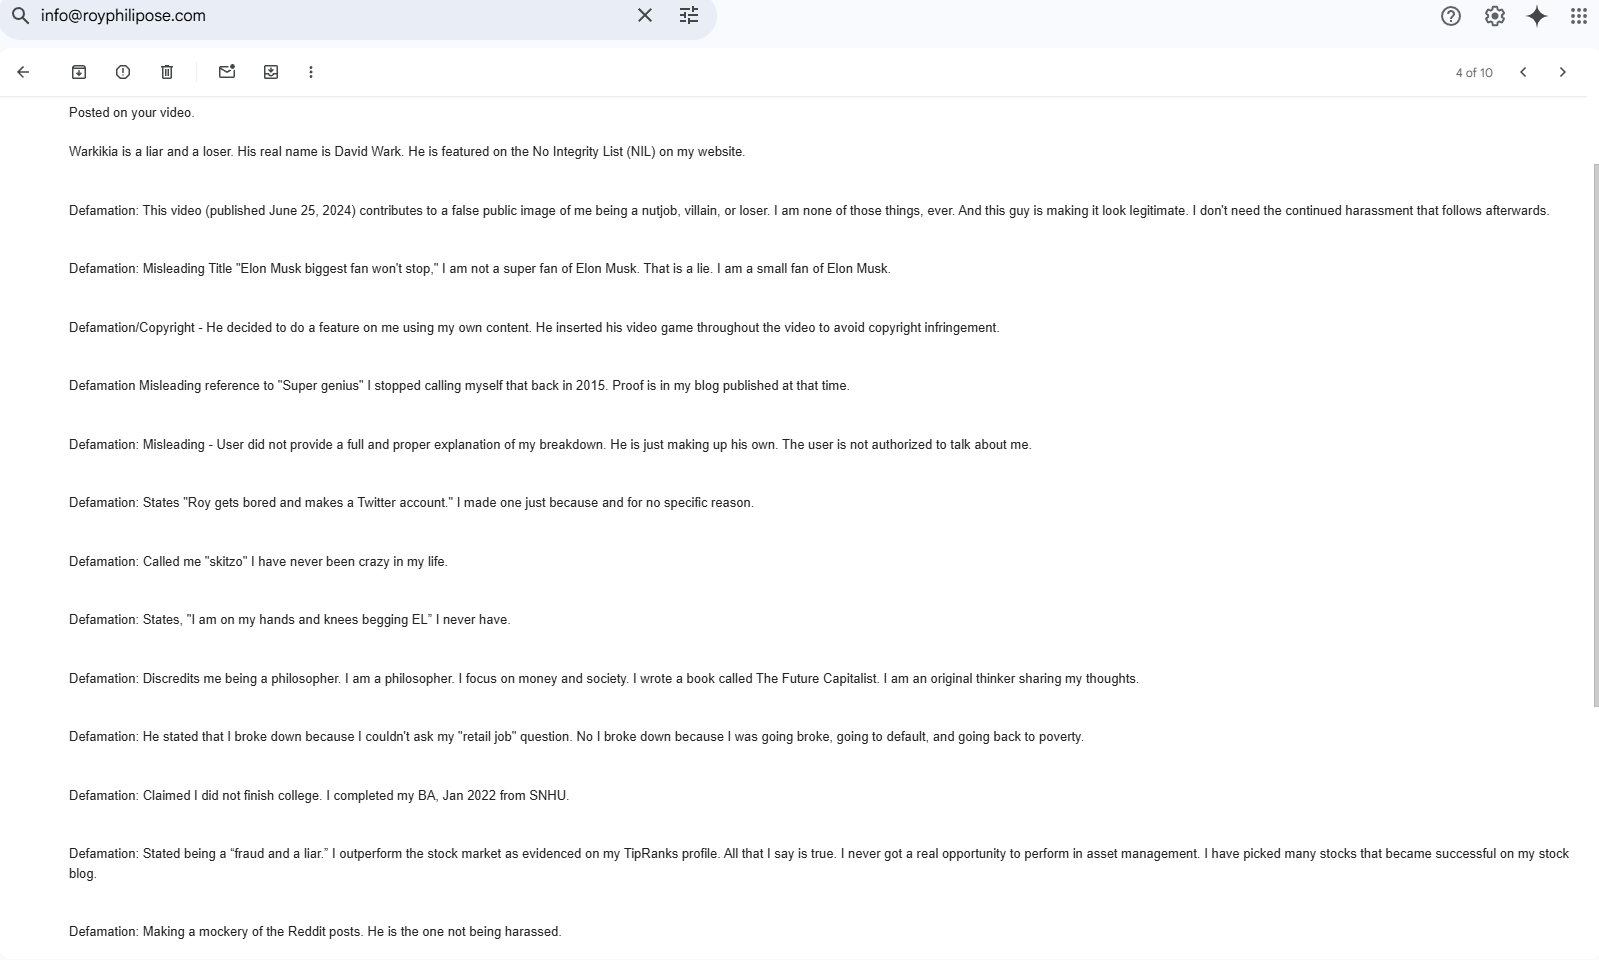Click the line referencing 'Super genius'
The image size is (1599, 960).
click(x=459, y=386)
